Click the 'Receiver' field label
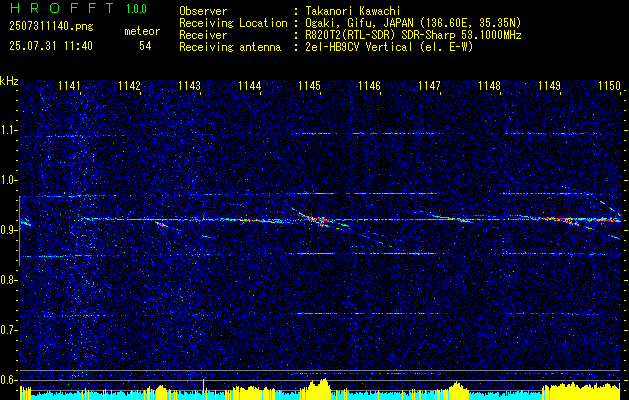The width and height of the screenshot is (629, 400). pyautogui.click(x=203, y=35)
